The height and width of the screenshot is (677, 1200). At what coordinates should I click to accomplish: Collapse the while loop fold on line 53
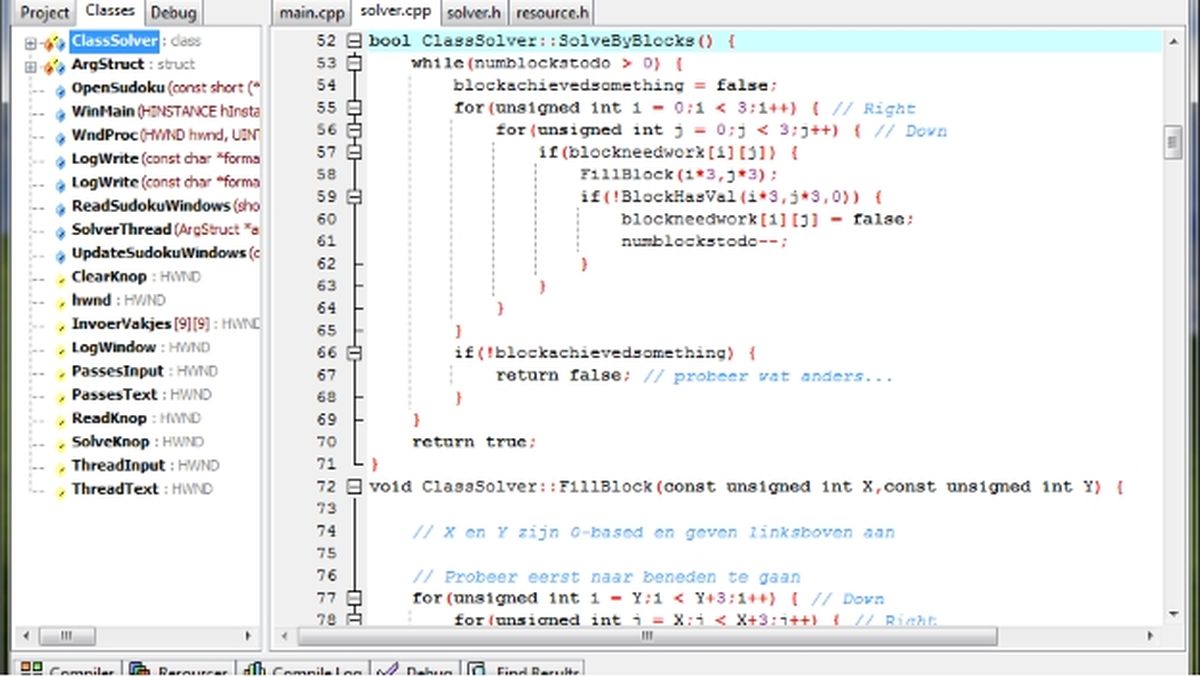coord(354,62)
